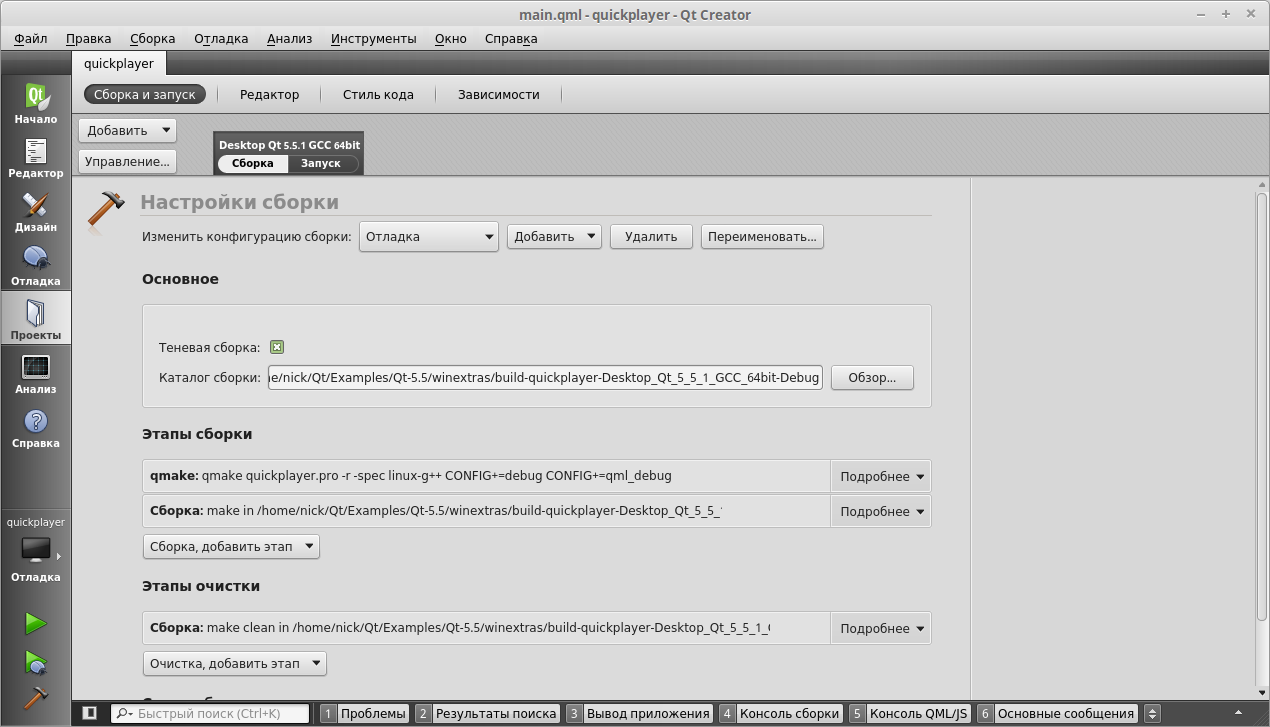Toggle the Теневая сборка checkbox
This screenshot has width=1270, height=727.
click(277, 347)
